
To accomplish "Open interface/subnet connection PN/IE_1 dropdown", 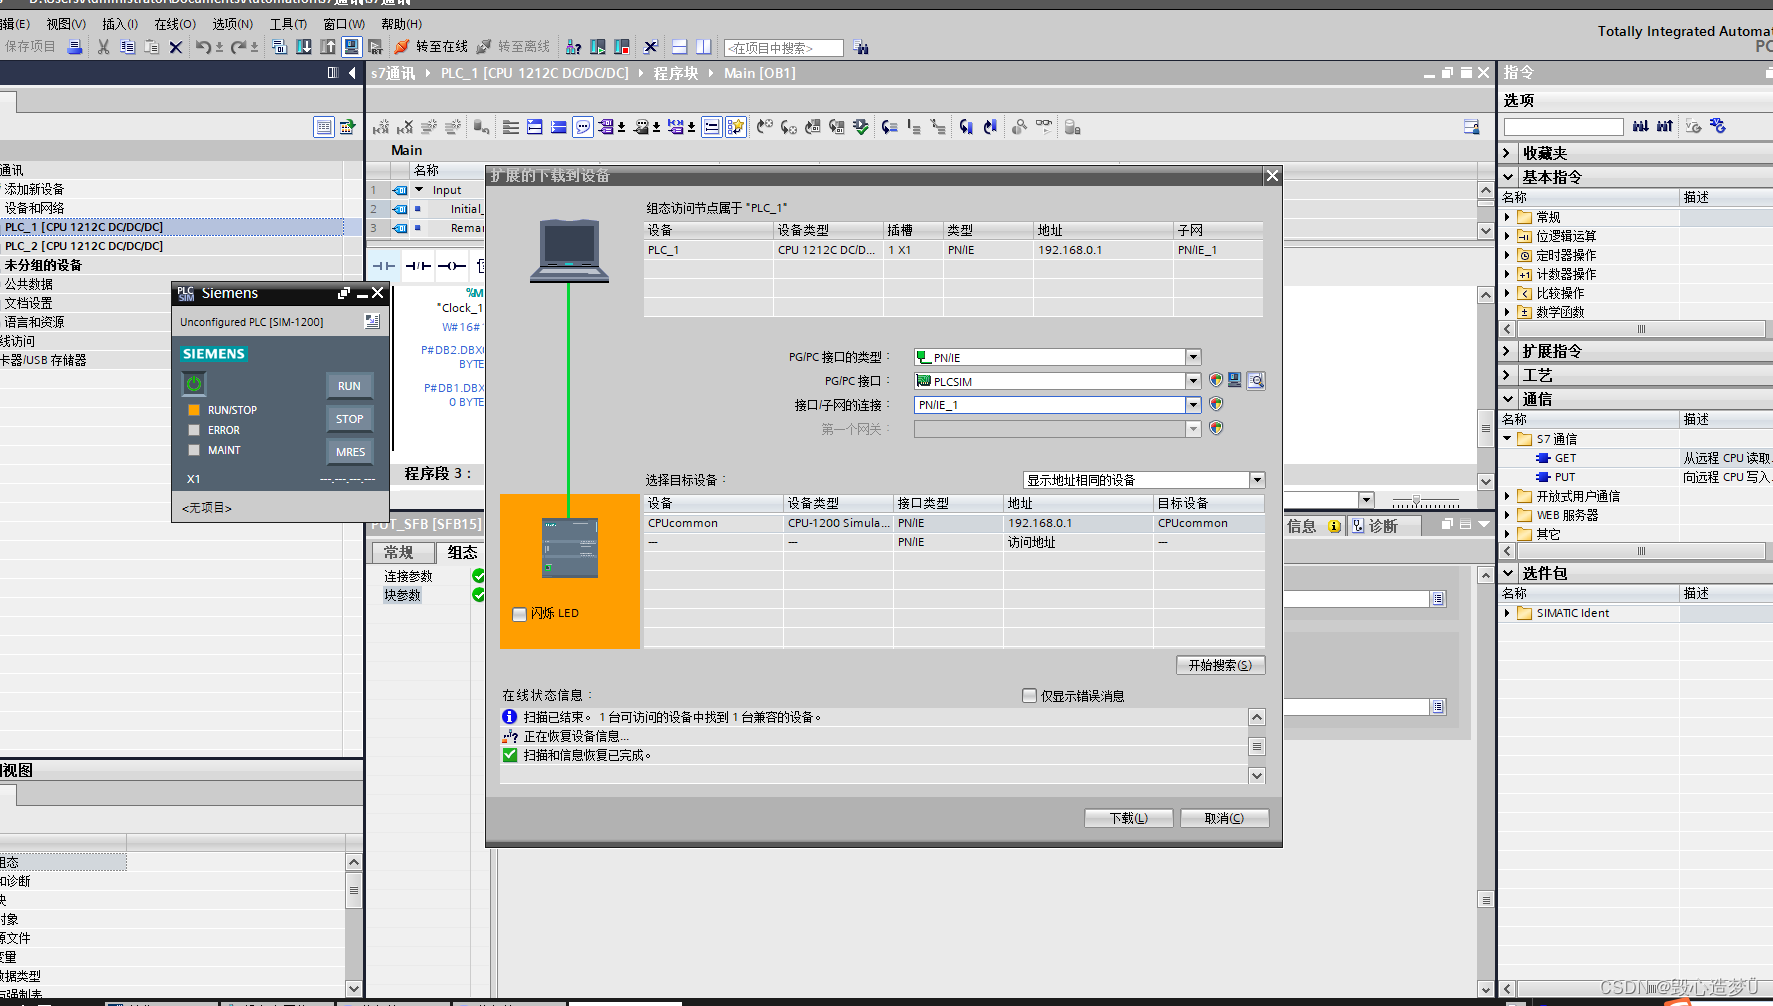I will [x=1193, y=405].
